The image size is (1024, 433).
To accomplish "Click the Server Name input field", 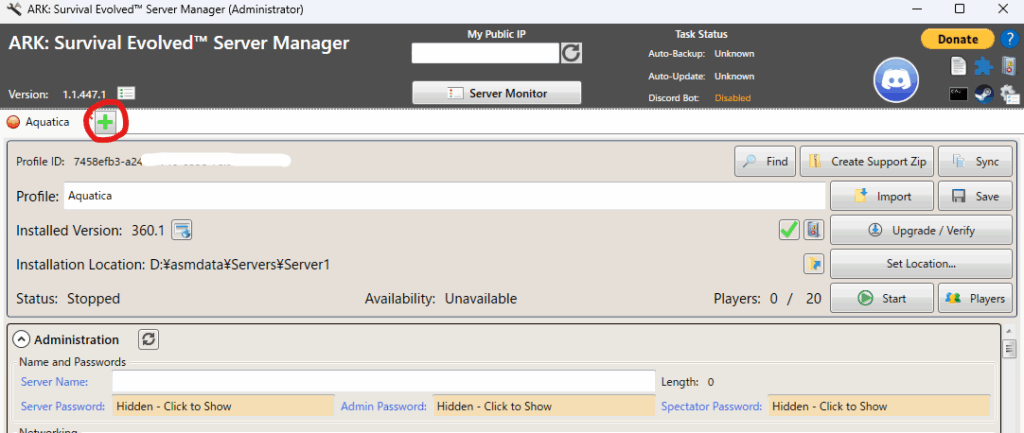I will (383, 381).
